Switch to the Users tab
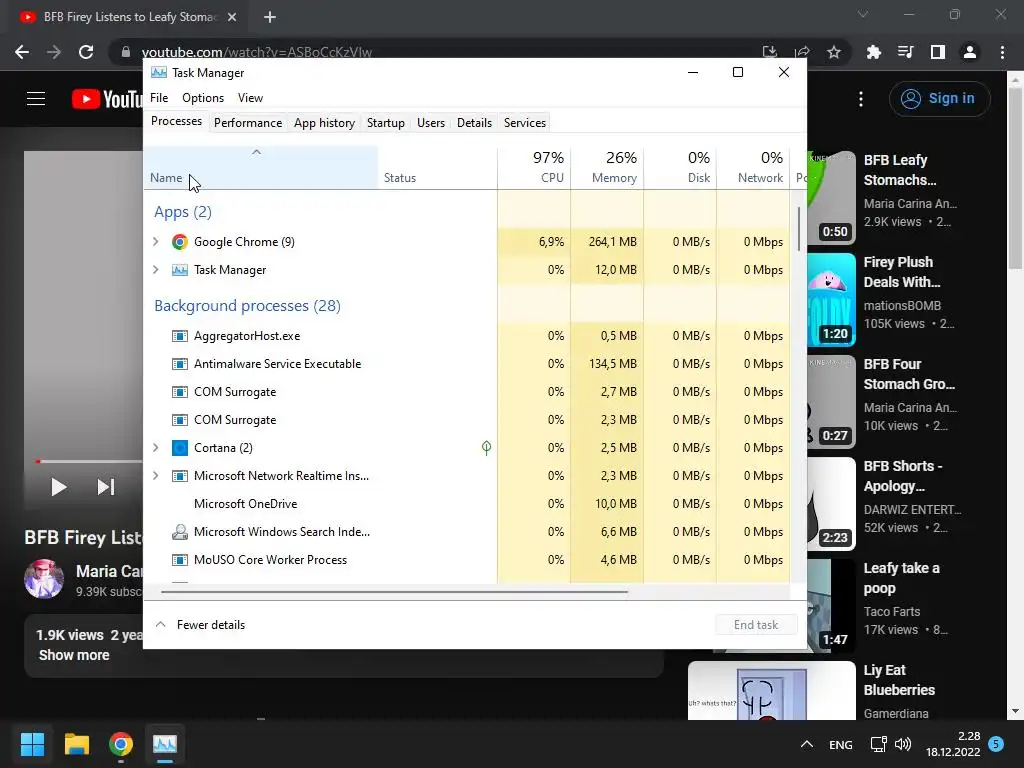The height and width of the screenshot is (768, 1024). [431, 123]
